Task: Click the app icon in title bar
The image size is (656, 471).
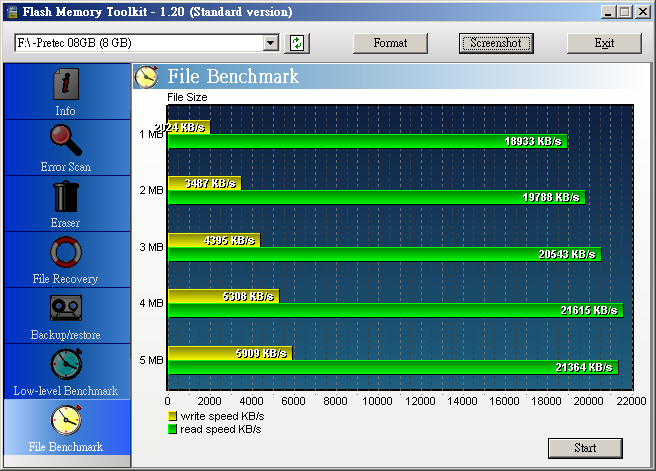Action: pos(12,12)
